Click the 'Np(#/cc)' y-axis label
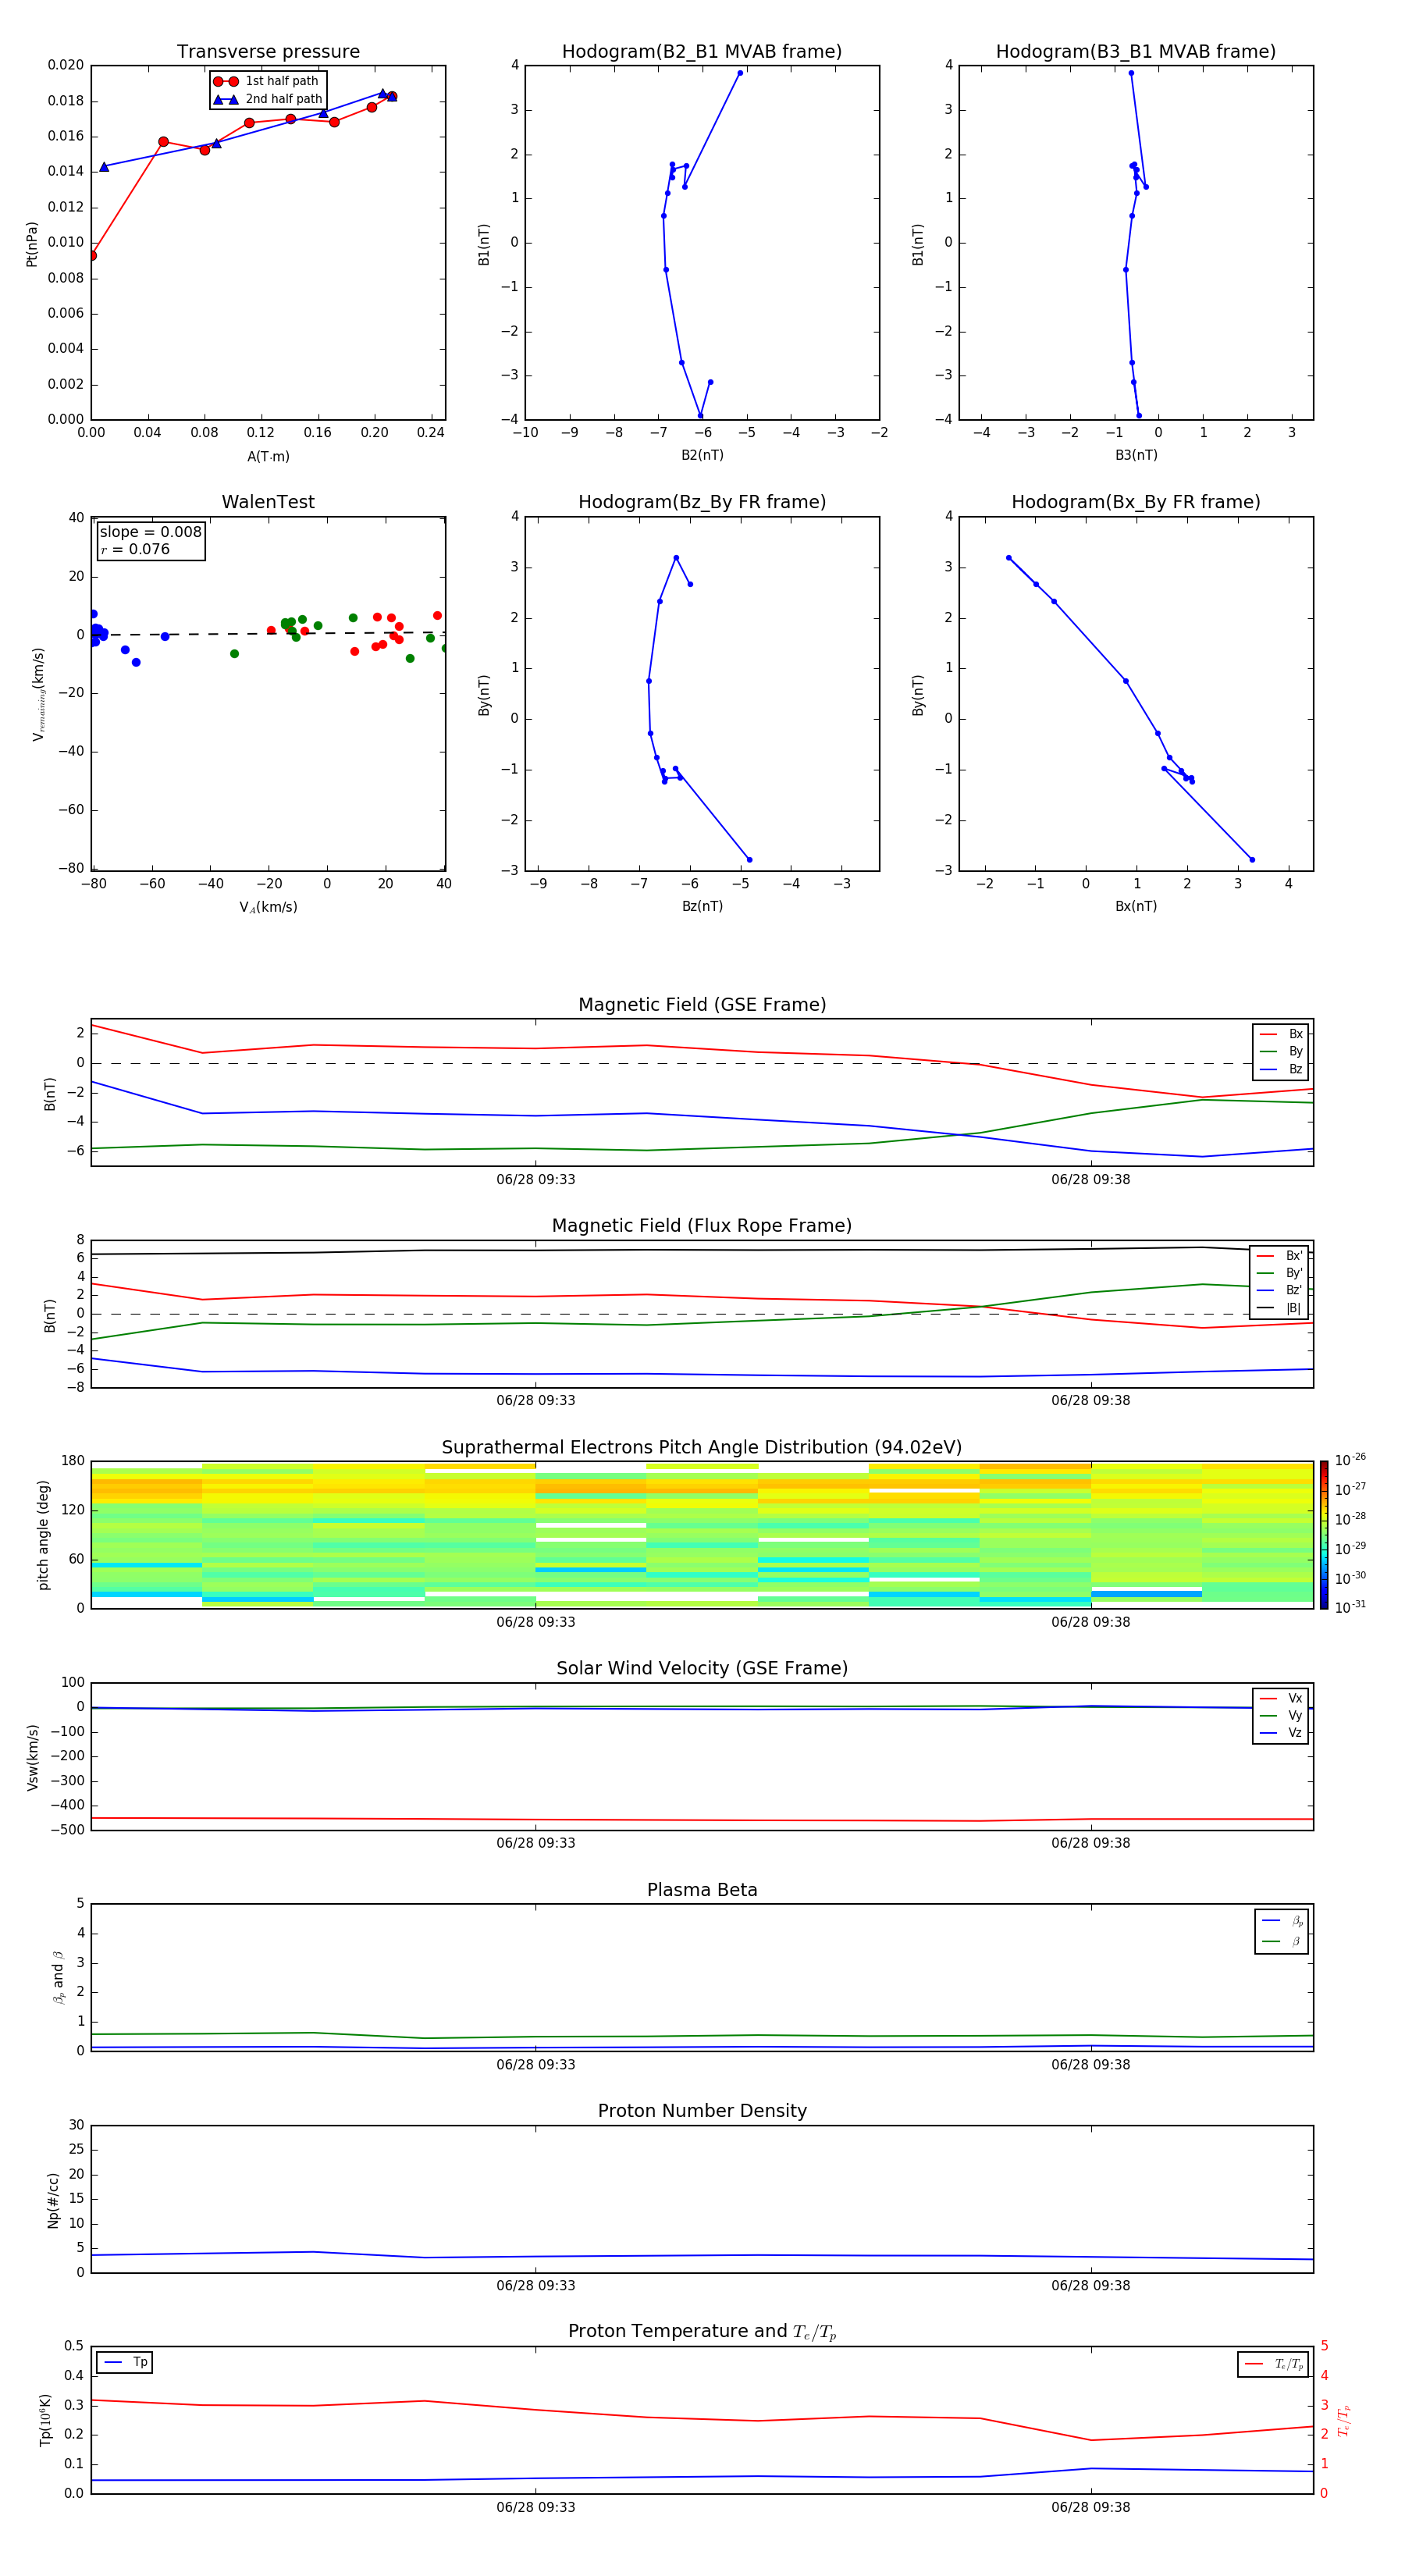1405x2576 pixels. 53,2199
